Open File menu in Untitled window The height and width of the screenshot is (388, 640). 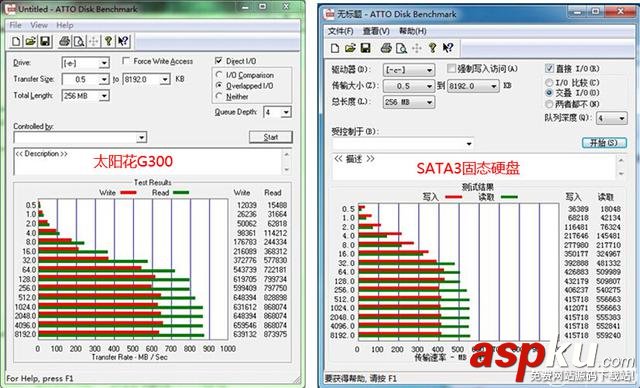(x=16, y=25)
